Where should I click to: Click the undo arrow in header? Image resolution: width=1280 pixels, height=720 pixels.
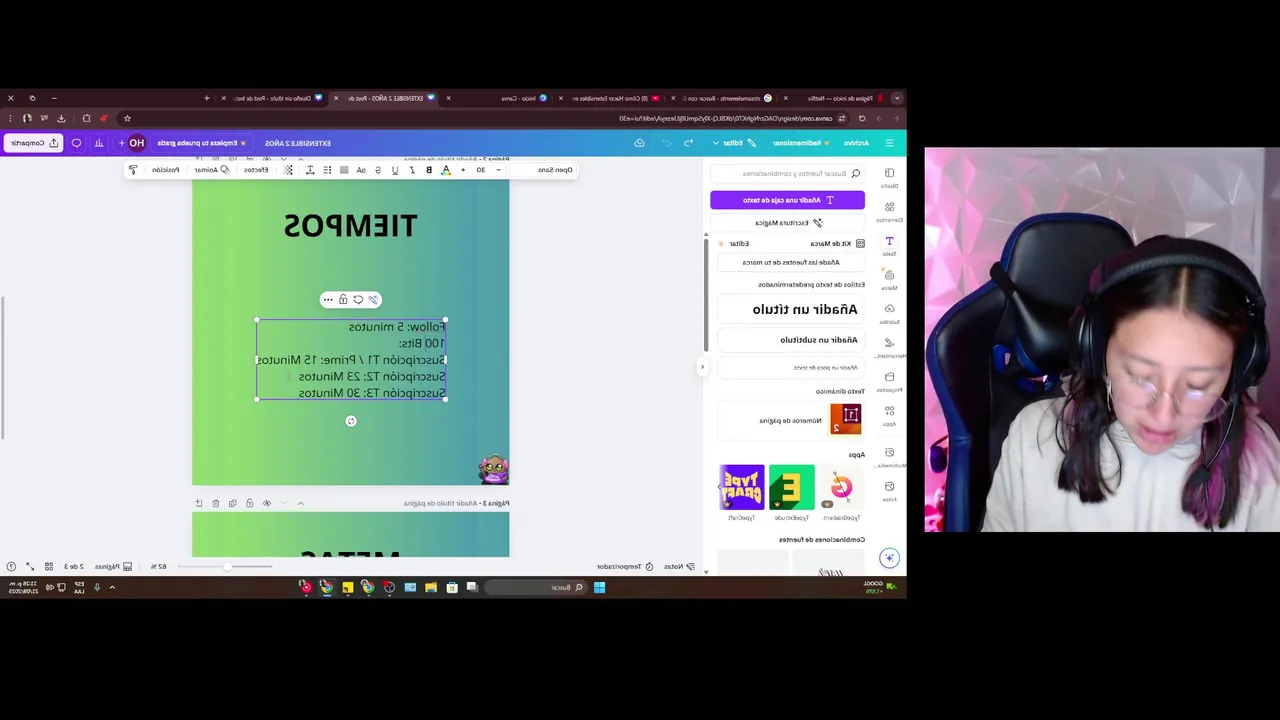(x=688, y=143)
